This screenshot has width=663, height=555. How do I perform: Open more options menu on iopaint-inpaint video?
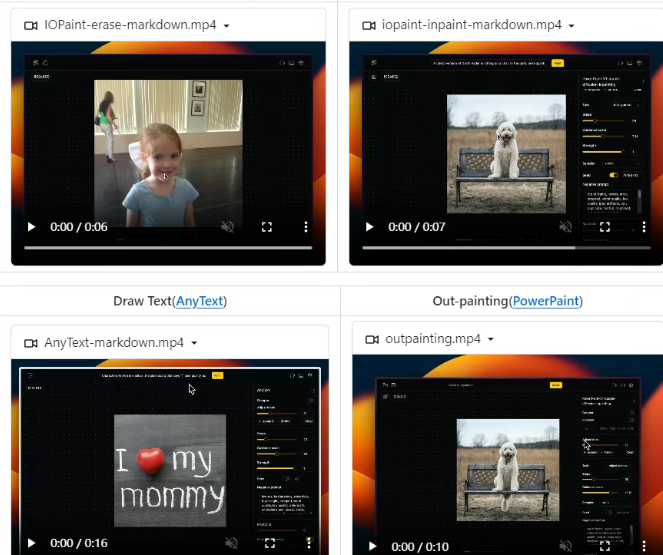(x=644, y=227)
